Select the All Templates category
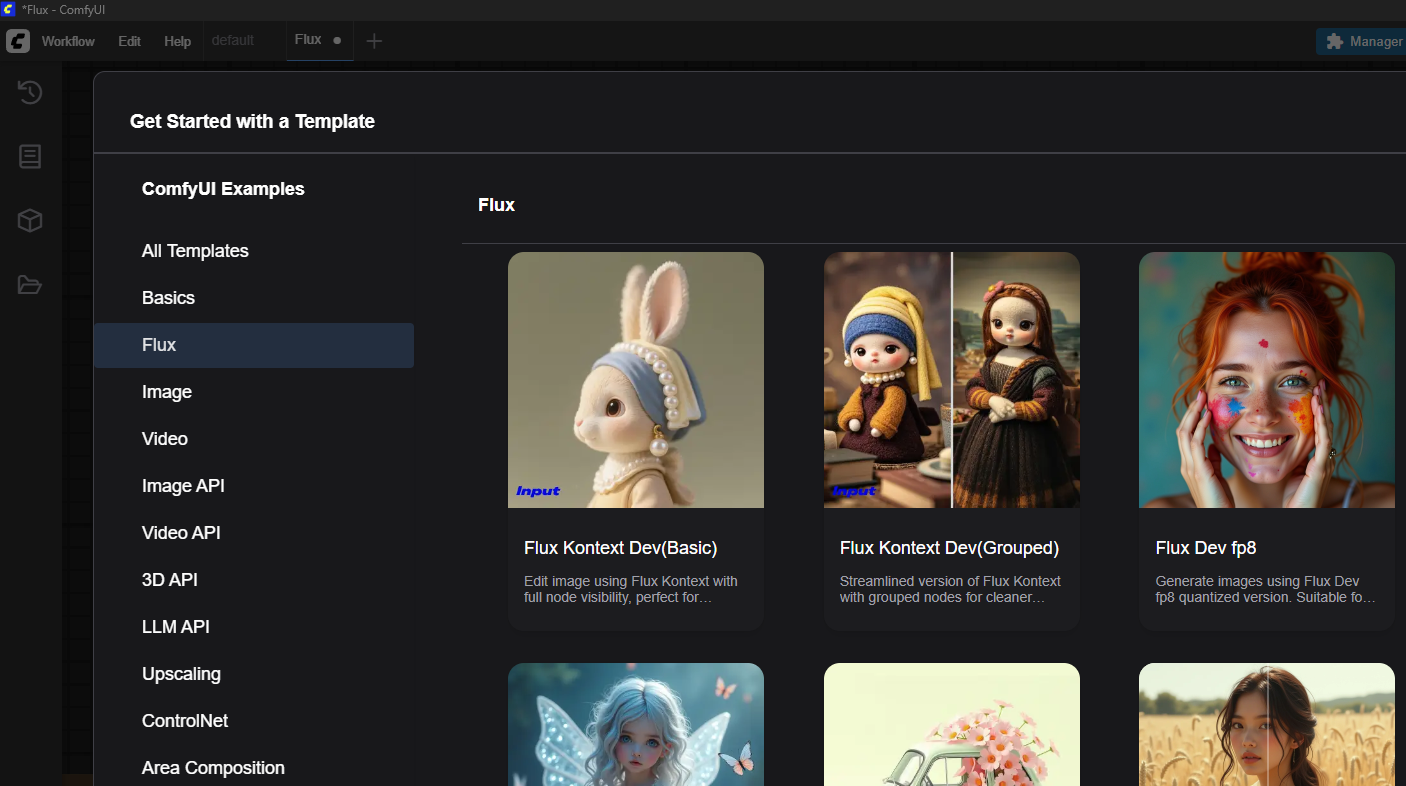Image resolution: width=1406 pixels, height=786 pixels. (x=195, y=251)
